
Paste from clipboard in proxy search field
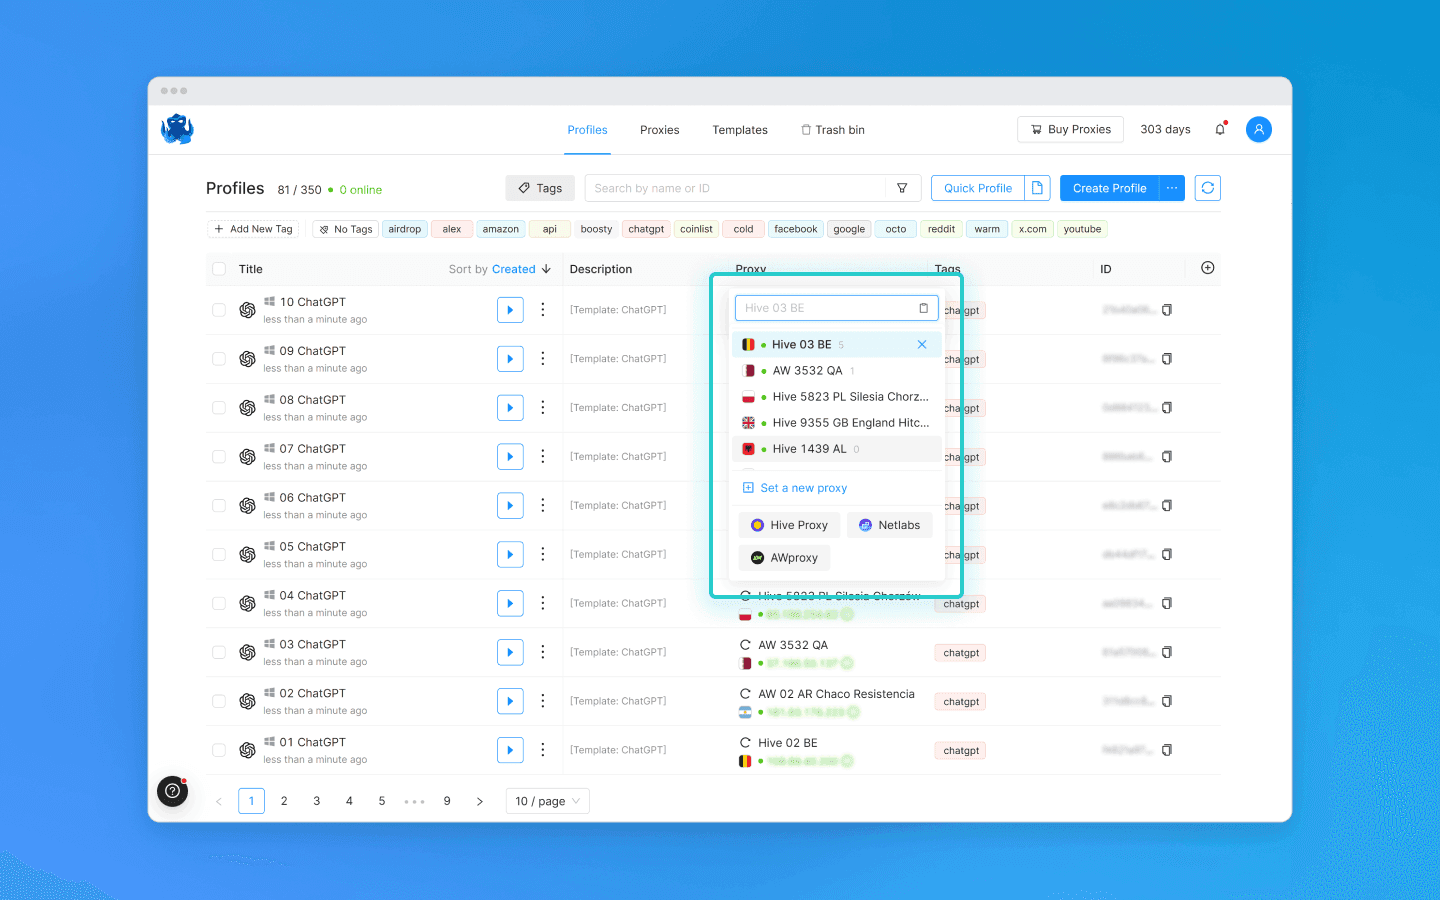[924, 308]
